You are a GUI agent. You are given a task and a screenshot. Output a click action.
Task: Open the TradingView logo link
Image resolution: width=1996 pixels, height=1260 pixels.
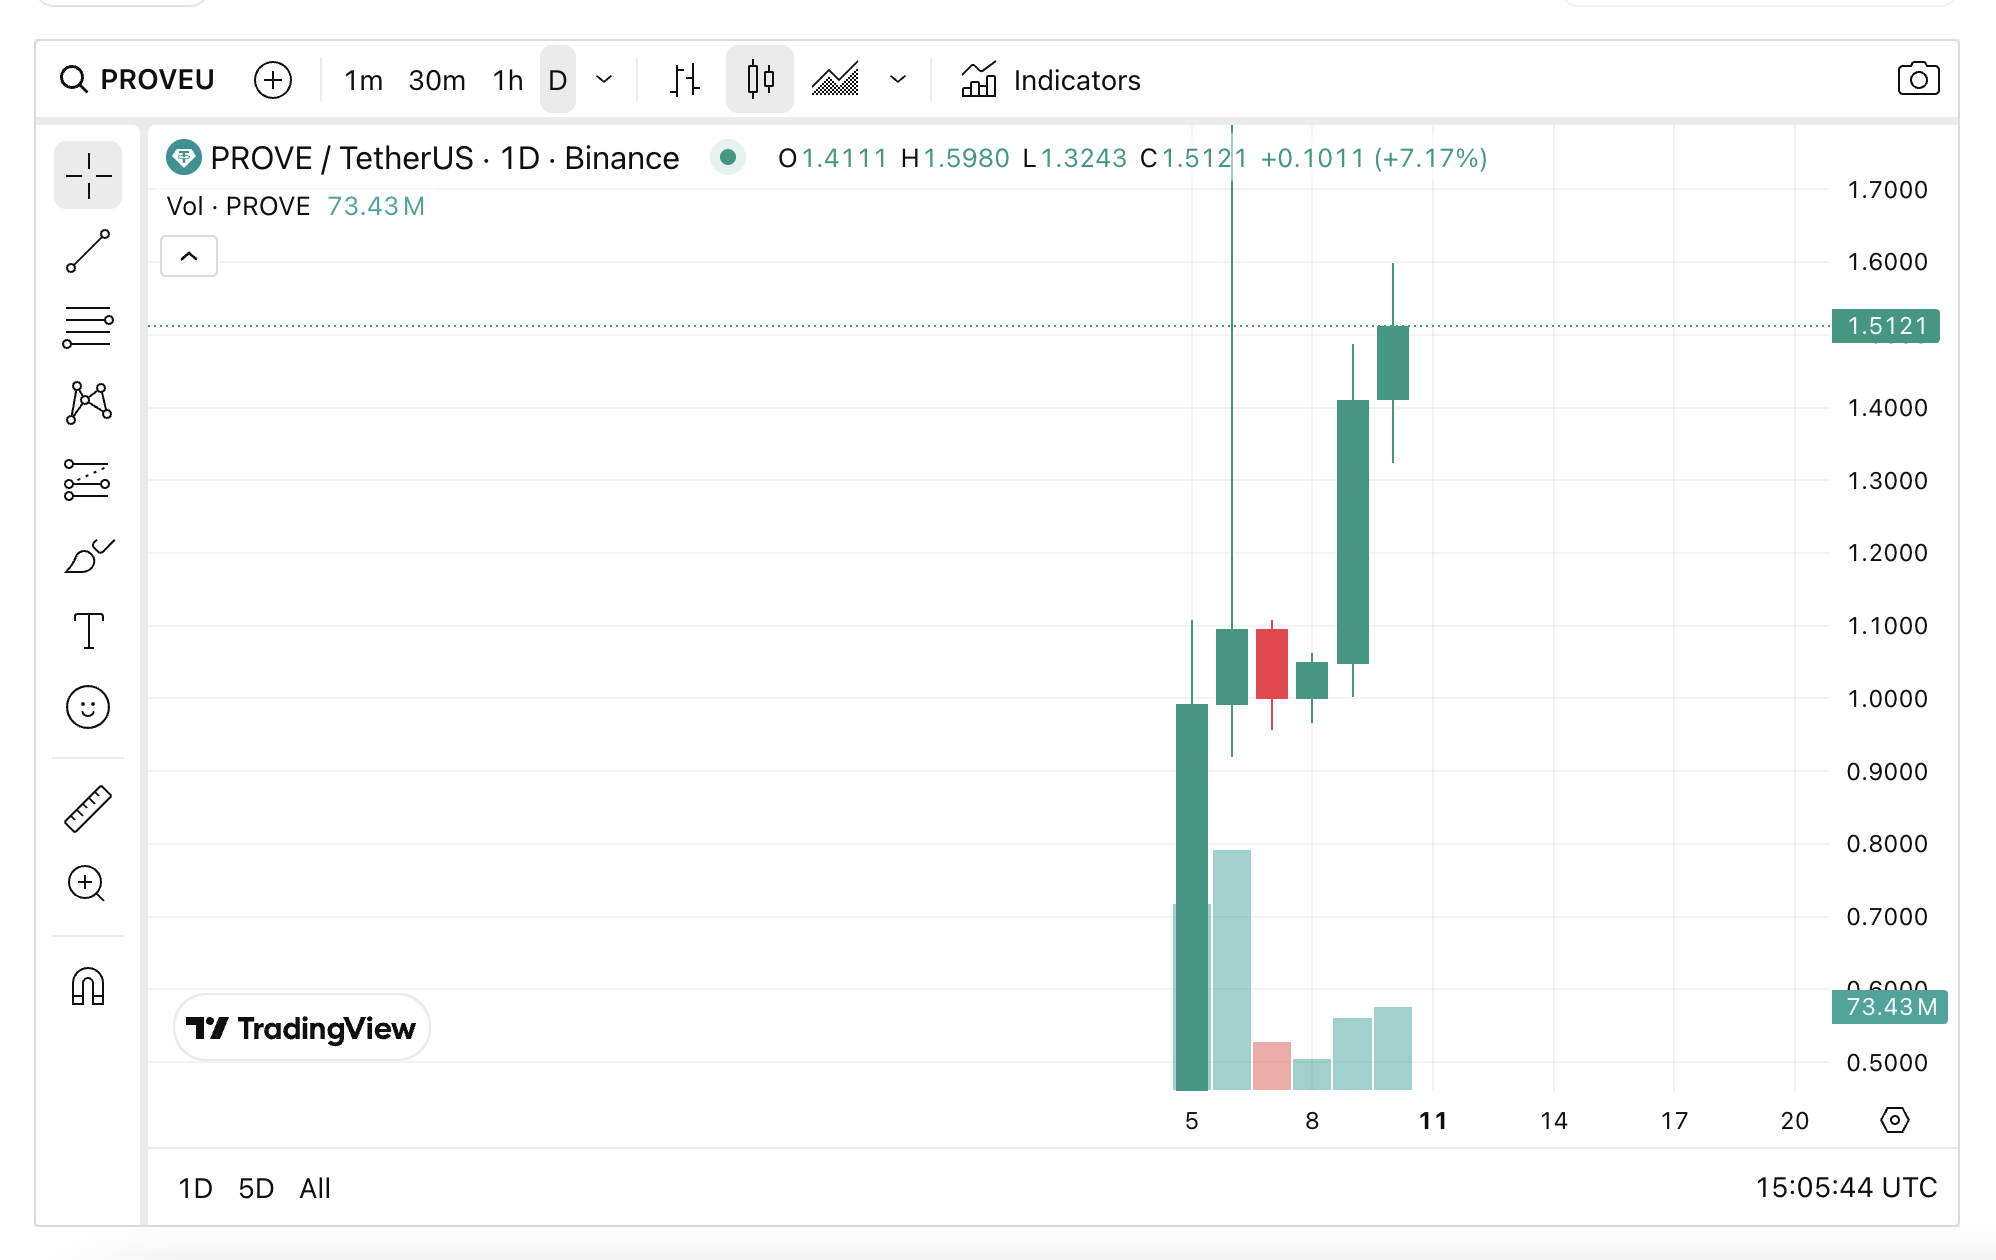tap(301, 1028)
